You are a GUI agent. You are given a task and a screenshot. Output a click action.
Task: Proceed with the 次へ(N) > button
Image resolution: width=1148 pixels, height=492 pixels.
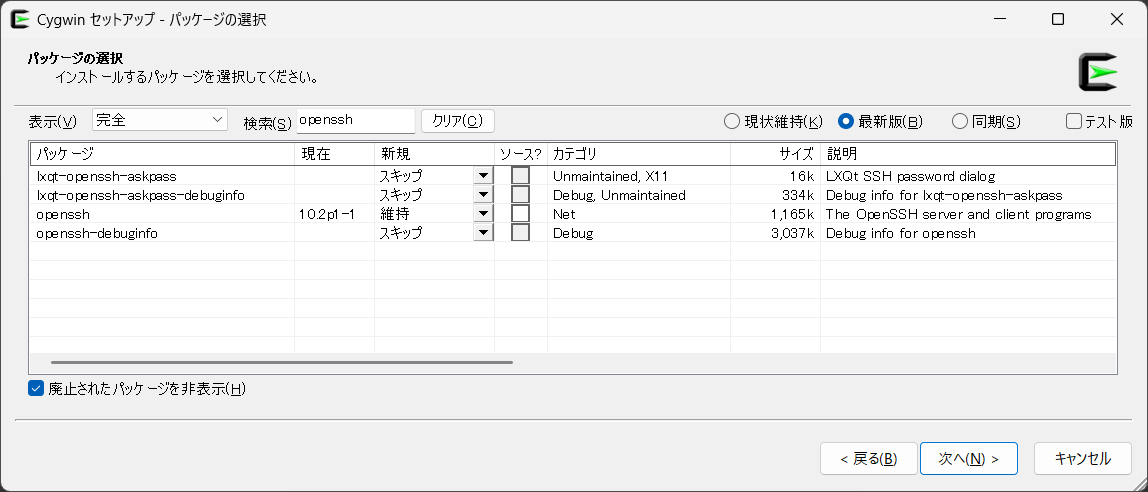click(x=969, y=459)
